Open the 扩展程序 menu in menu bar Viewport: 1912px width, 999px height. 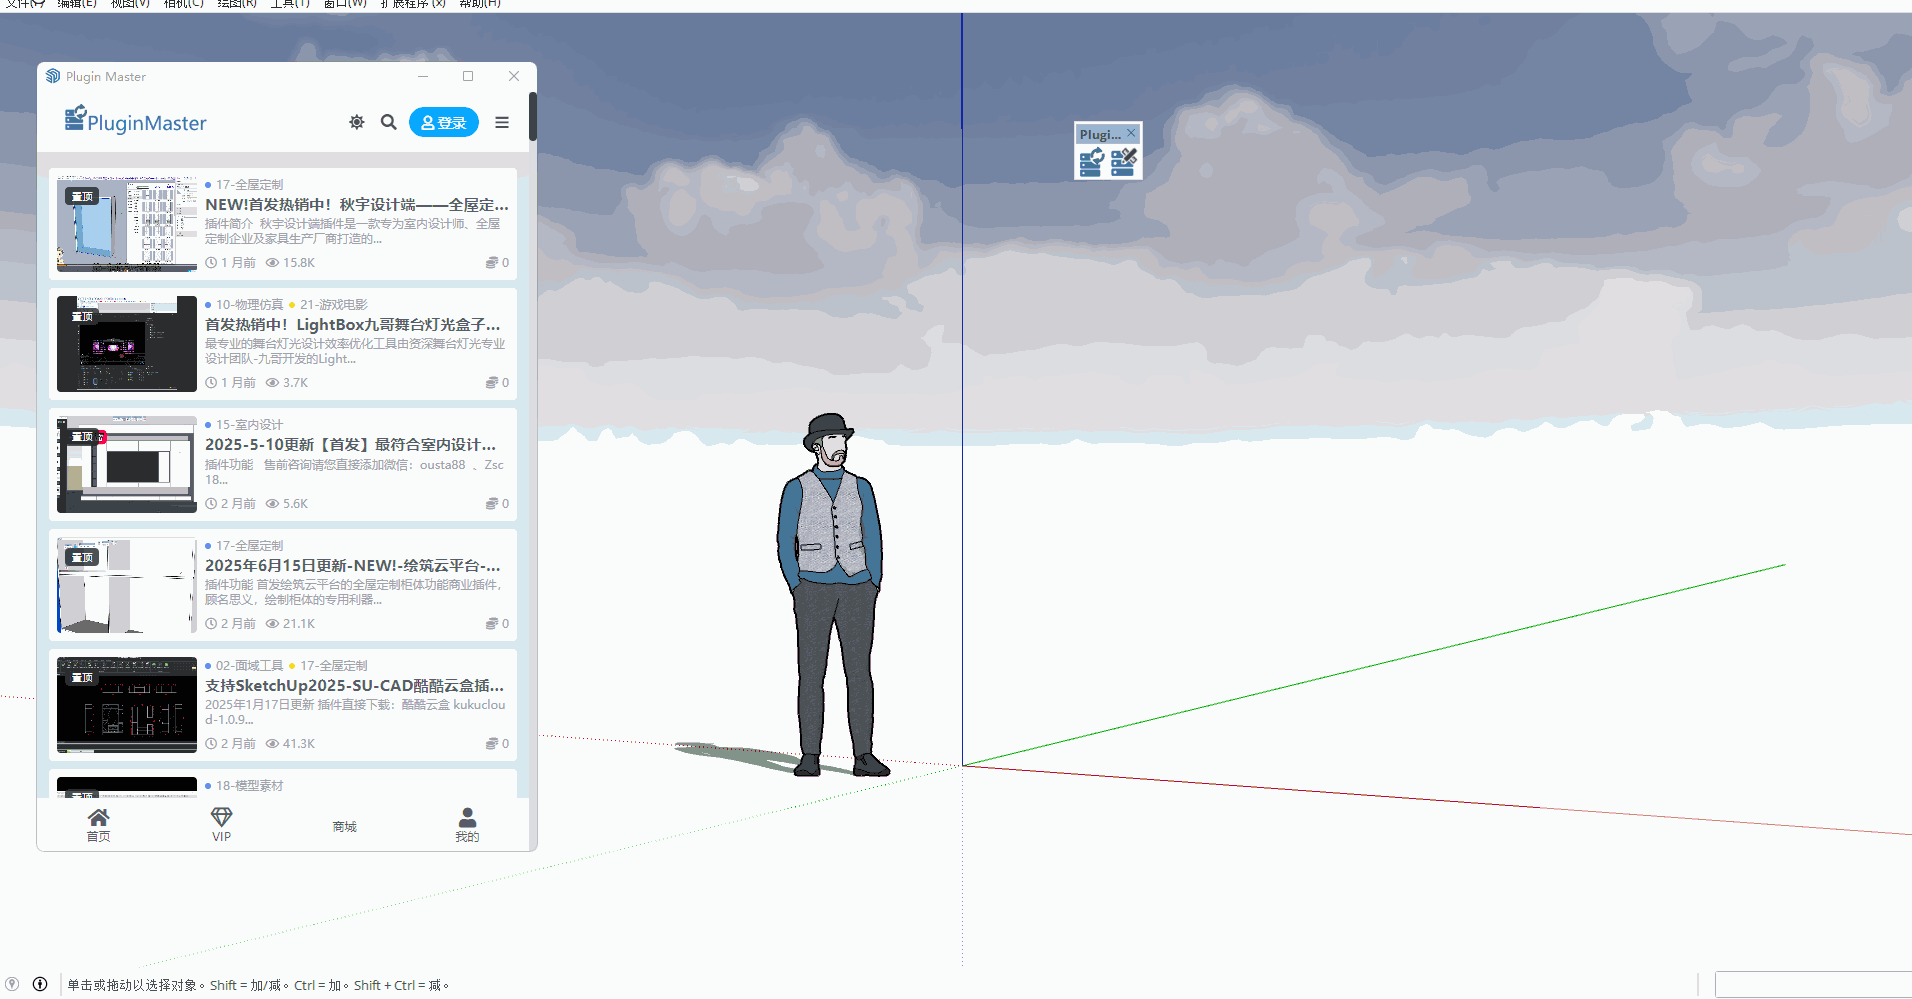pyautogui.click(x=412, y=4)
